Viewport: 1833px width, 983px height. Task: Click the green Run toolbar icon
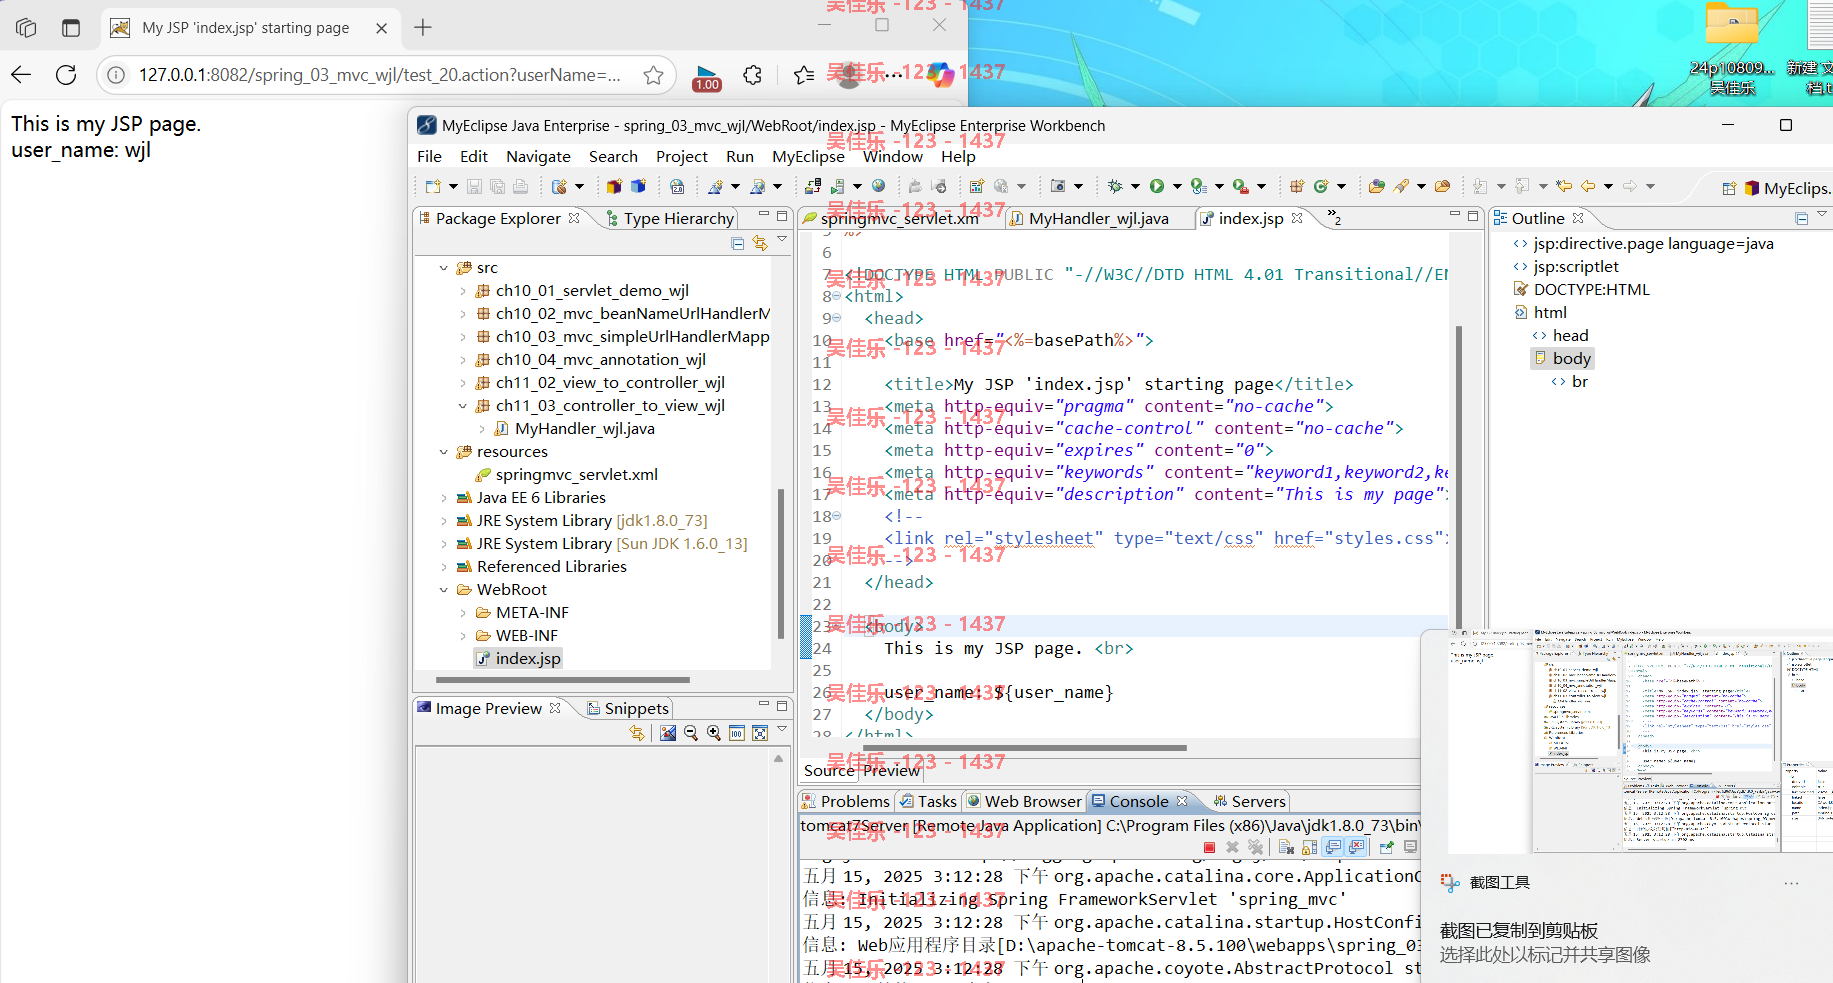click(1157, 186)
